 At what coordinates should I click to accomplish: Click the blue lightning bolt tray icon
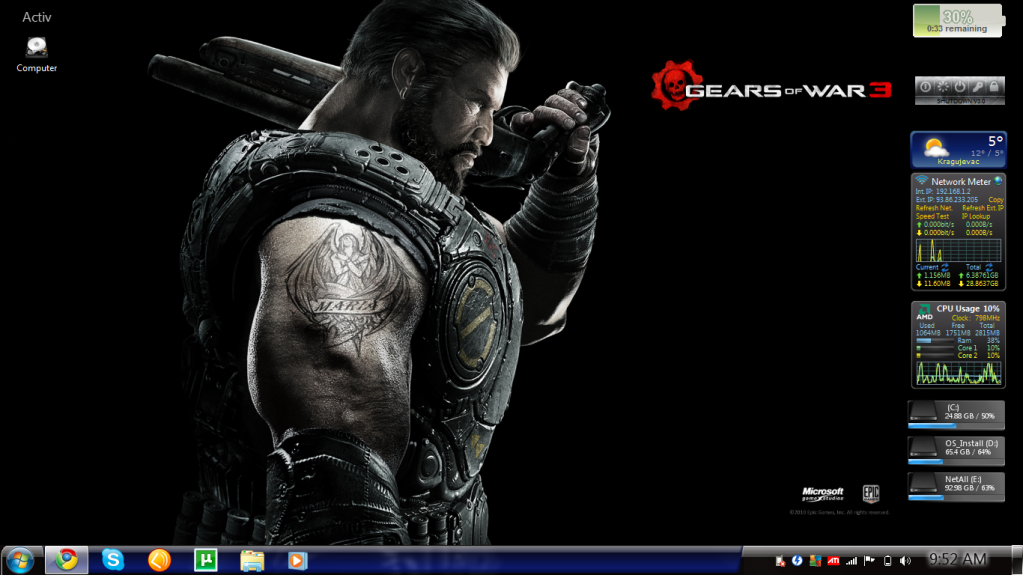pyautogui.click(x=797, y=561)
